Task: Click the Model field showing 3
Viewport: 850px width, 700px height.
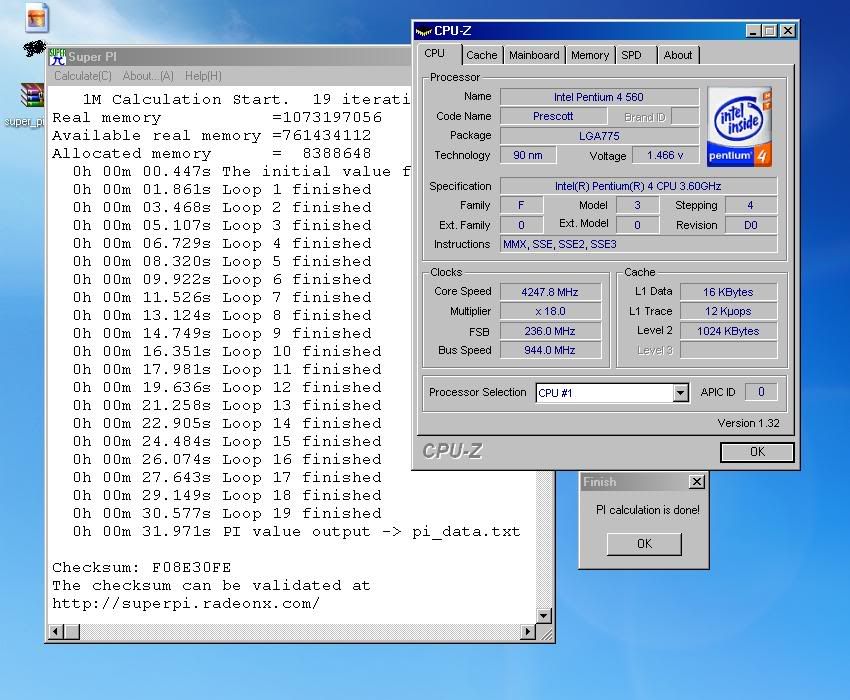Action: 638,205
